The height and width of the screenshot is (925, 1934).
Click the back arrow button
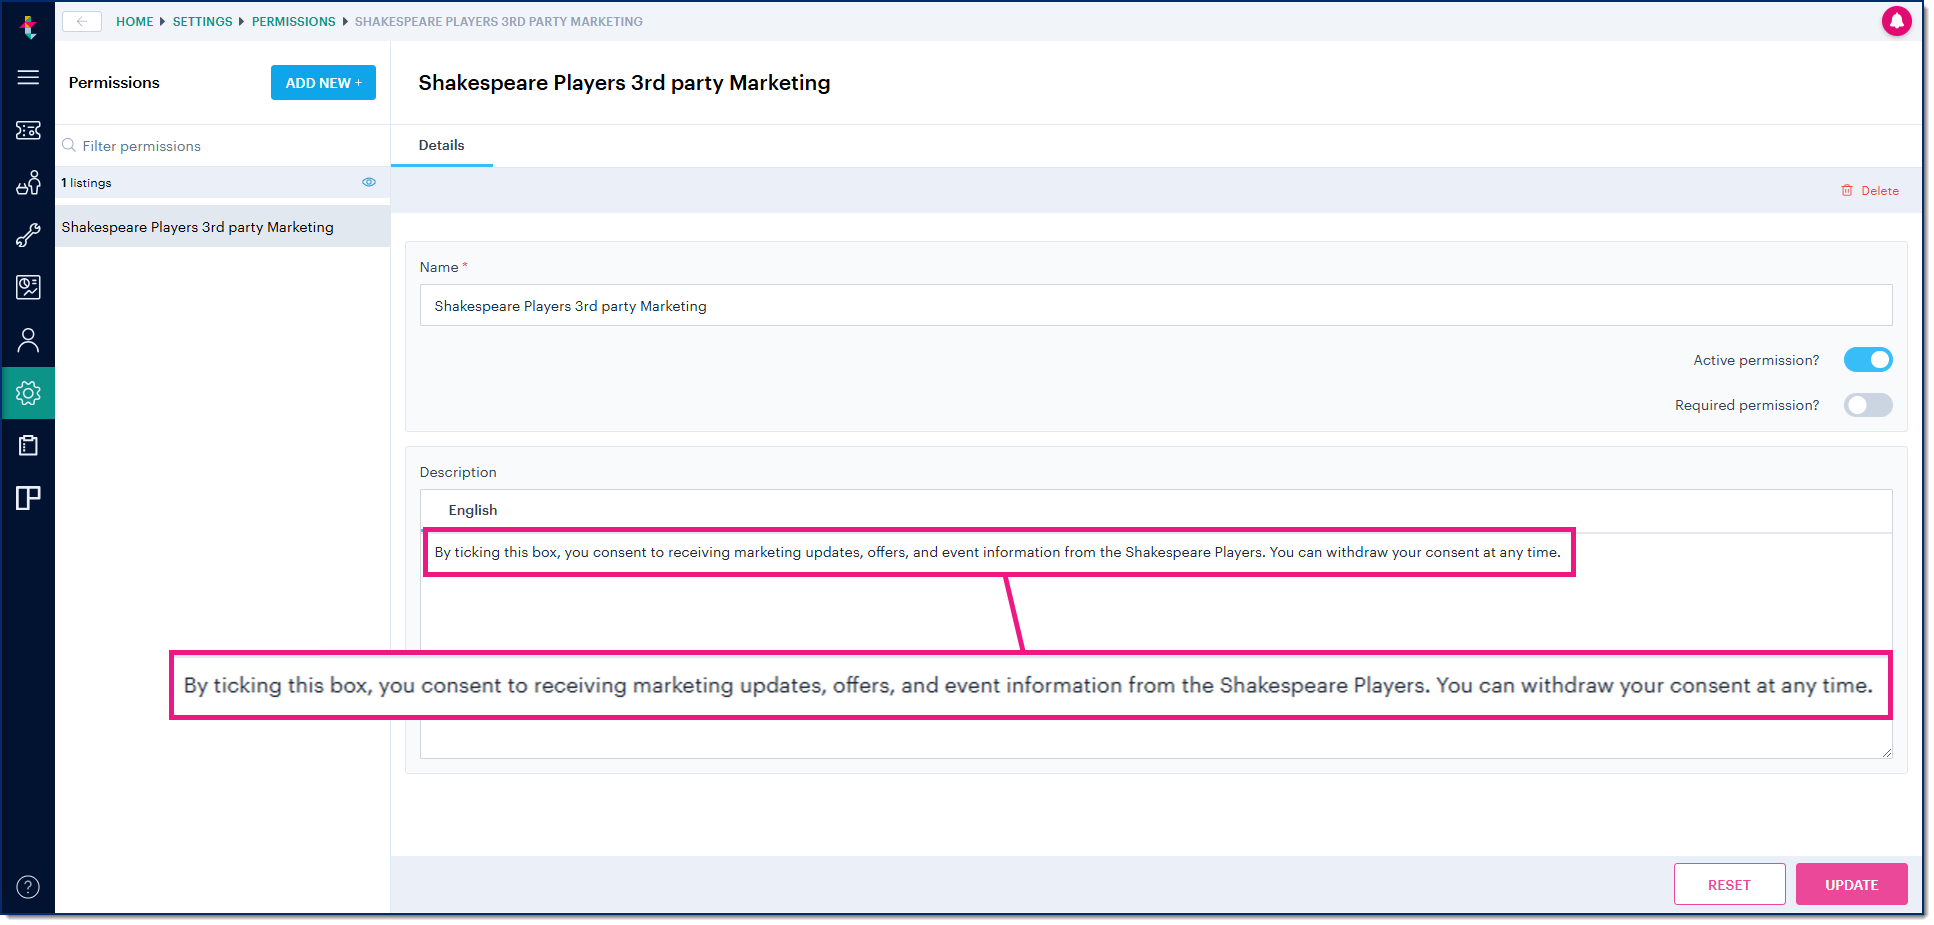(82, 21)
